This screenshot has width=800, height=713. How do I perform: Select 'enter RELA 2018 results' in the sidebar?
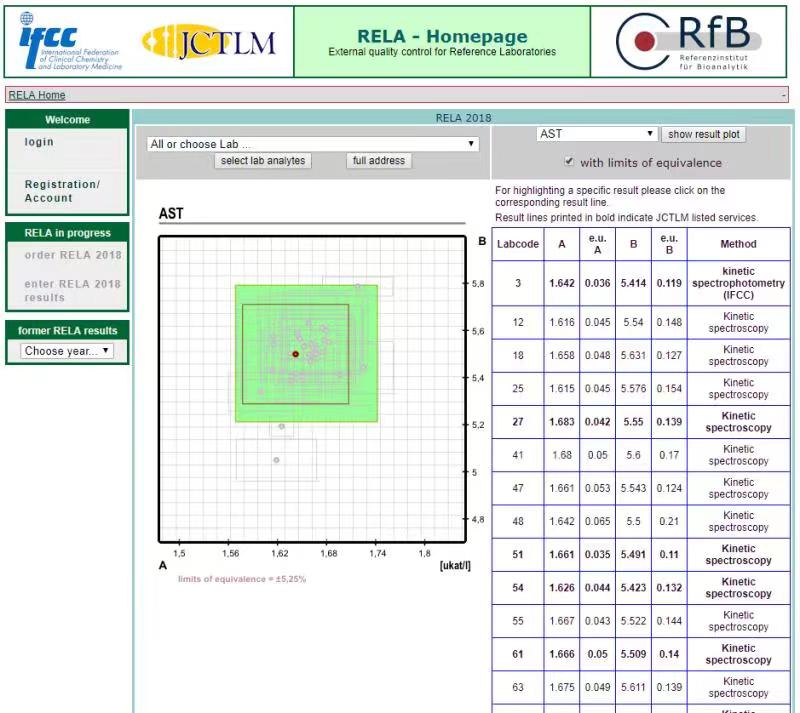tap(72, 290)
